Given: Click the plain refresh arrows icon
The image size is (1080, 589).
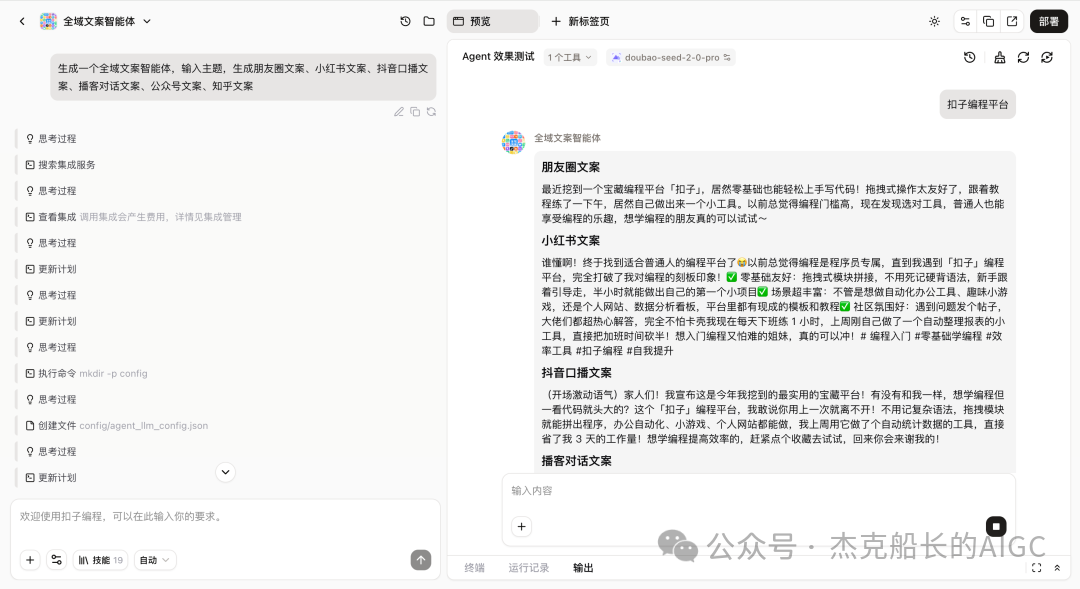Looking at the screenshot, I should (x=1023, y=58).
